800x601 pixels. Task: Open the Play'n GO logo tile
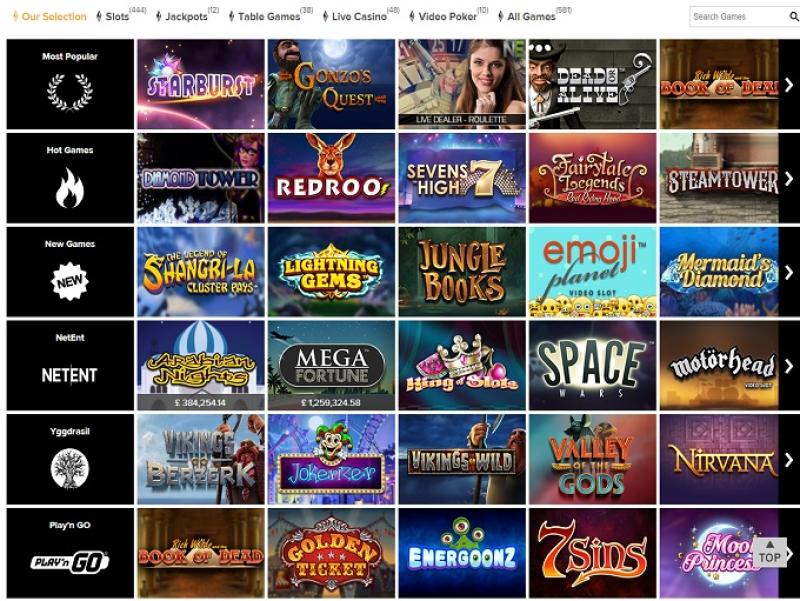click(70, 553)
